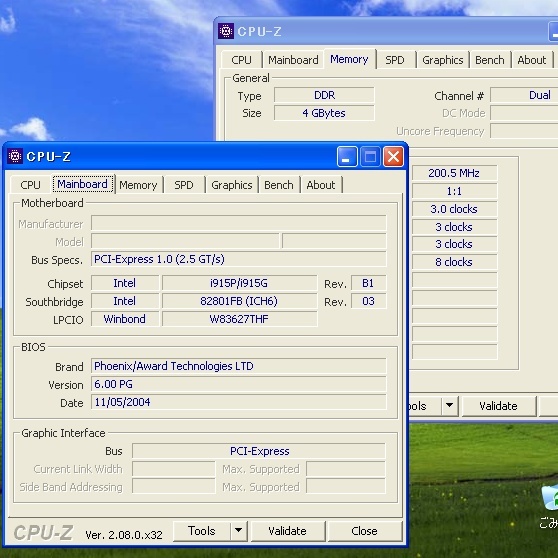Open Bench tab in the back window
Viewport: 558px width, 558px height.
click(490, 60)
